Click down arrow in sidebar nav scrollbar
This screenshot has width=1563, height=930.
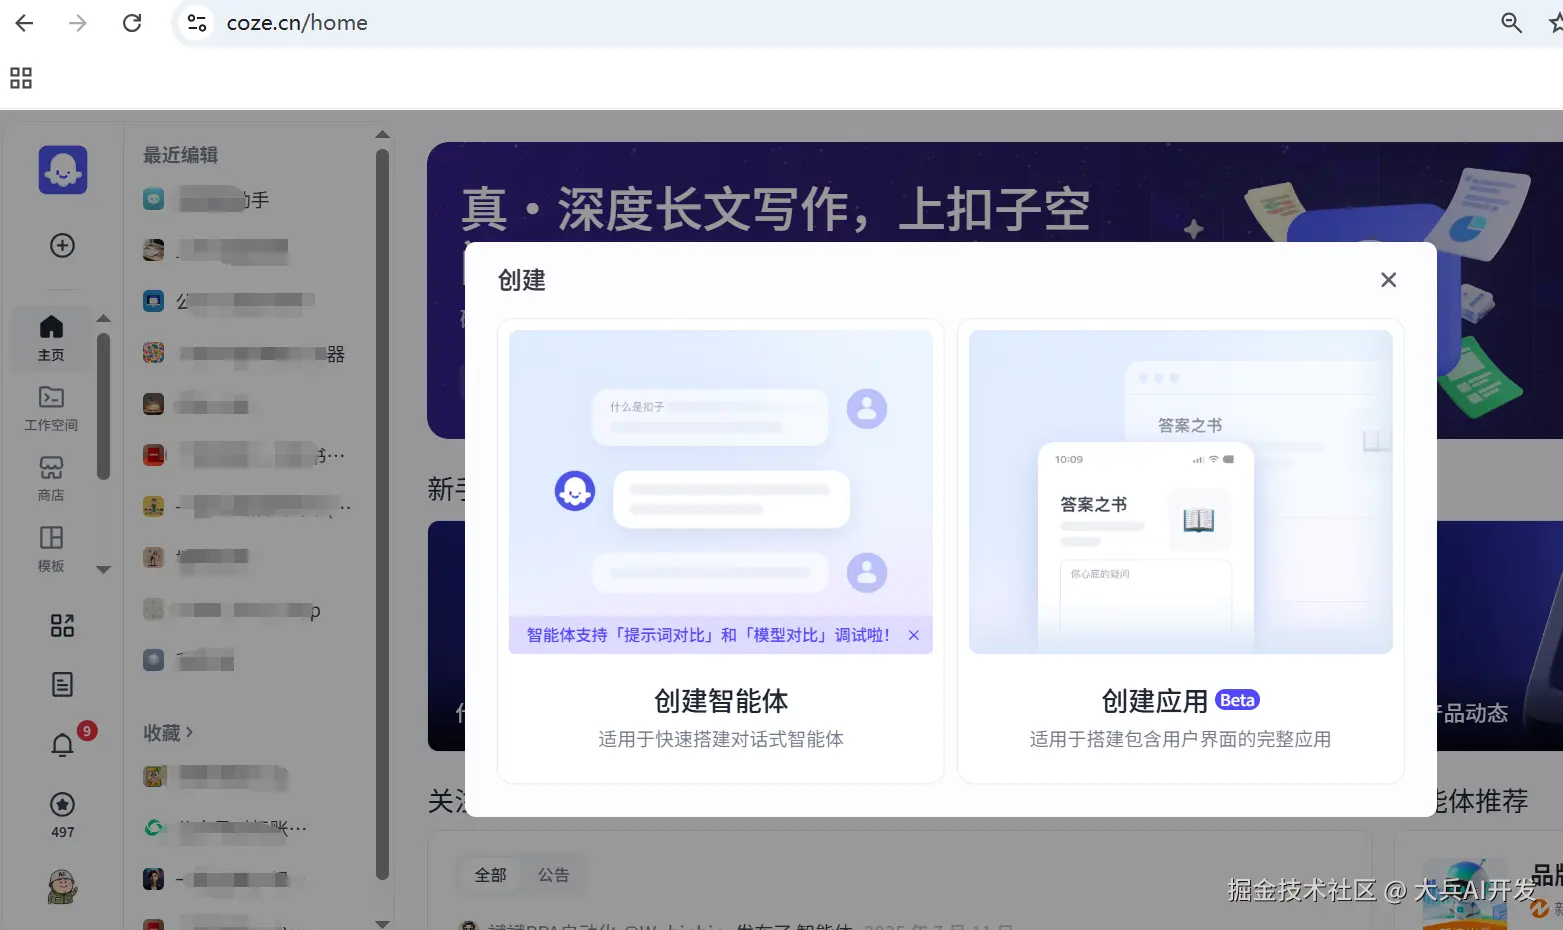pos(103,570)
